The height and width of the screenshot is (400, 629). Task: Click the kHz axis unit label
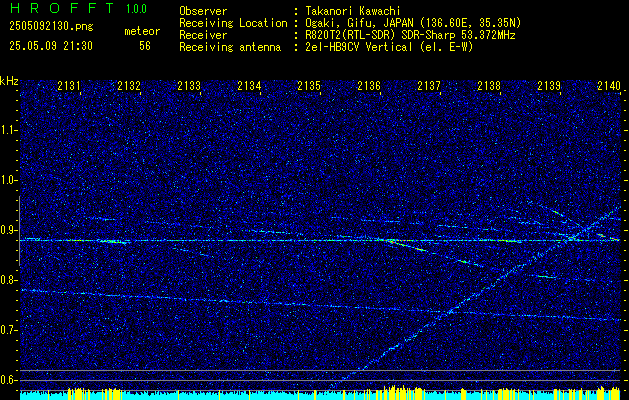pos(9,81)
